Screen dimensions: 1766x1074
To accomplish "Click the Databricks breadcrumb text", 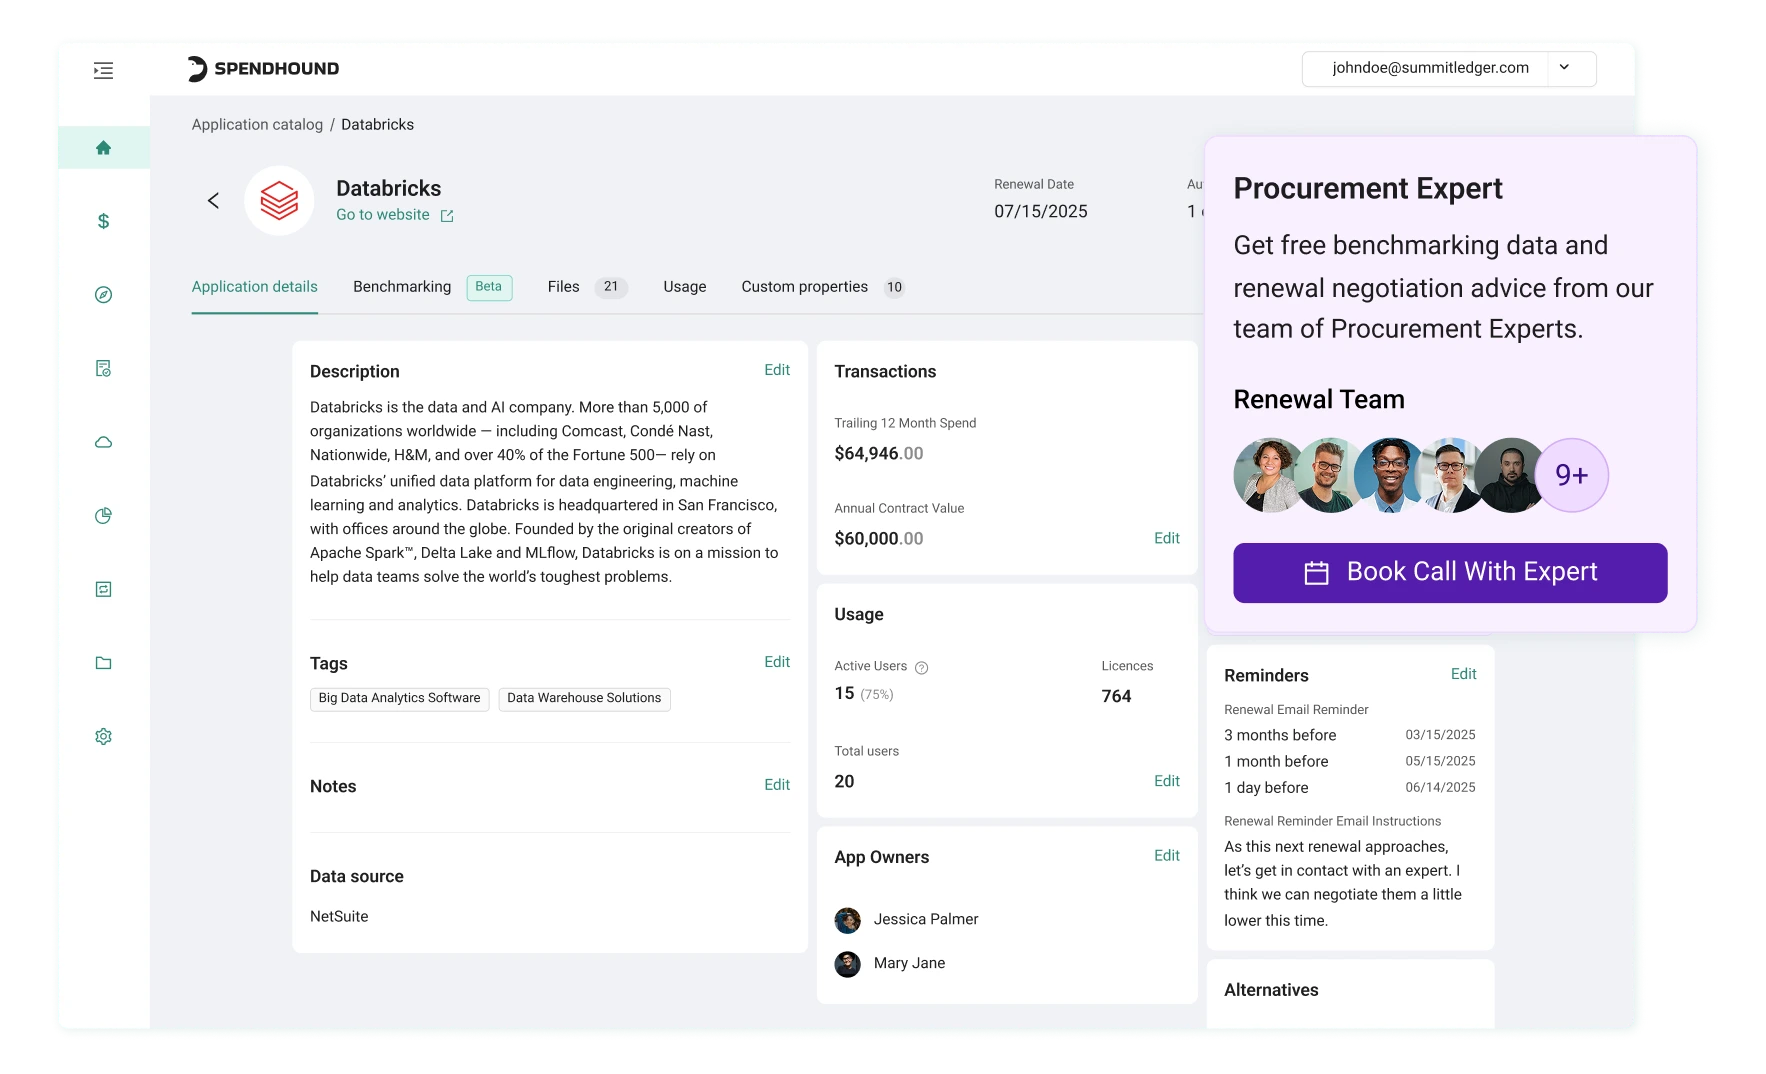I will [377, 125].
